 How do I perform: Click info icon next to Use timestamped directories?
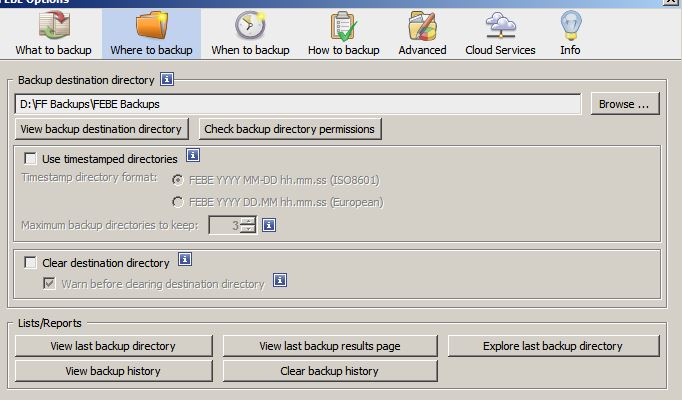click(193, 155)
